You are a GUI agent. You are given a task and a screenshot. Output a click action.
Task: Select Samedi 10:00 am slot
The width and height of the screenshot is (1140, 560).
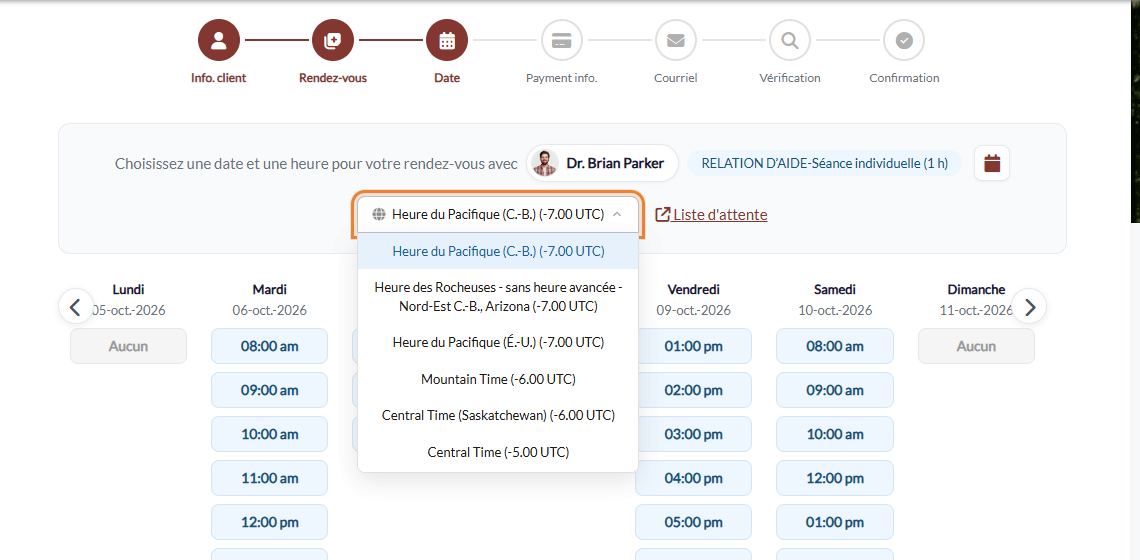(x=835, y=434)
